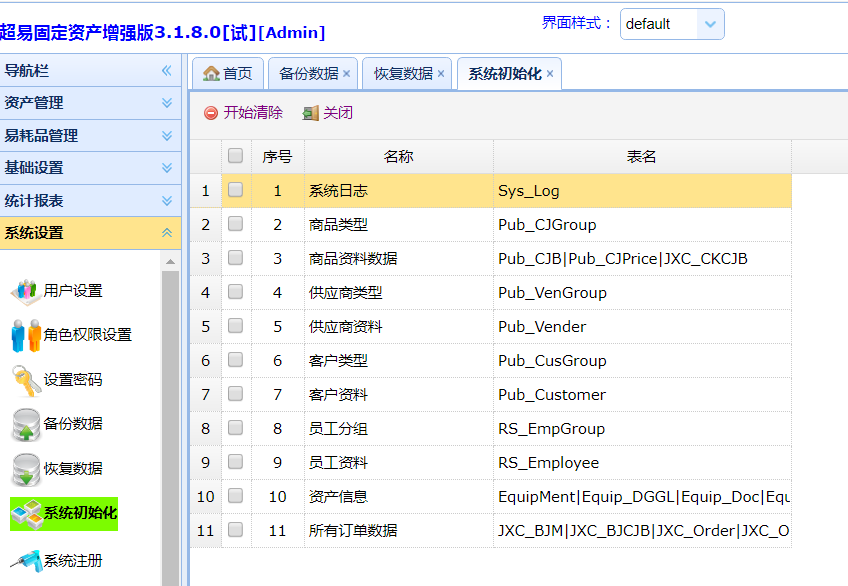Open 系统注册 registration icon

[x=26, y=560]
